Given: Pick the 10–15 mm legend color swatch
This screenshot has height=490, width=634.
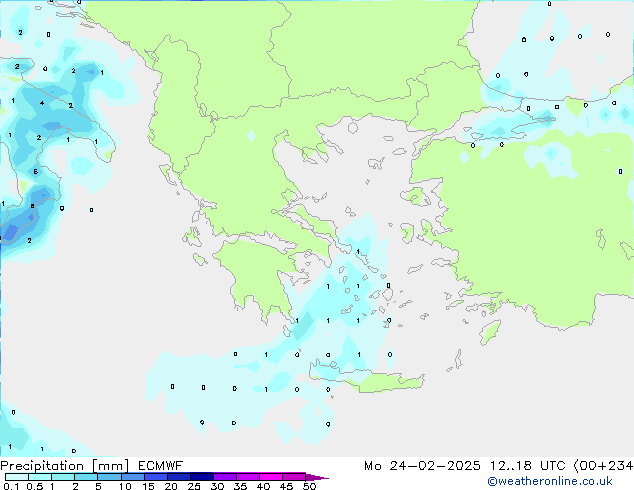Looking at the screenshot, I should [x=132, y=477].
